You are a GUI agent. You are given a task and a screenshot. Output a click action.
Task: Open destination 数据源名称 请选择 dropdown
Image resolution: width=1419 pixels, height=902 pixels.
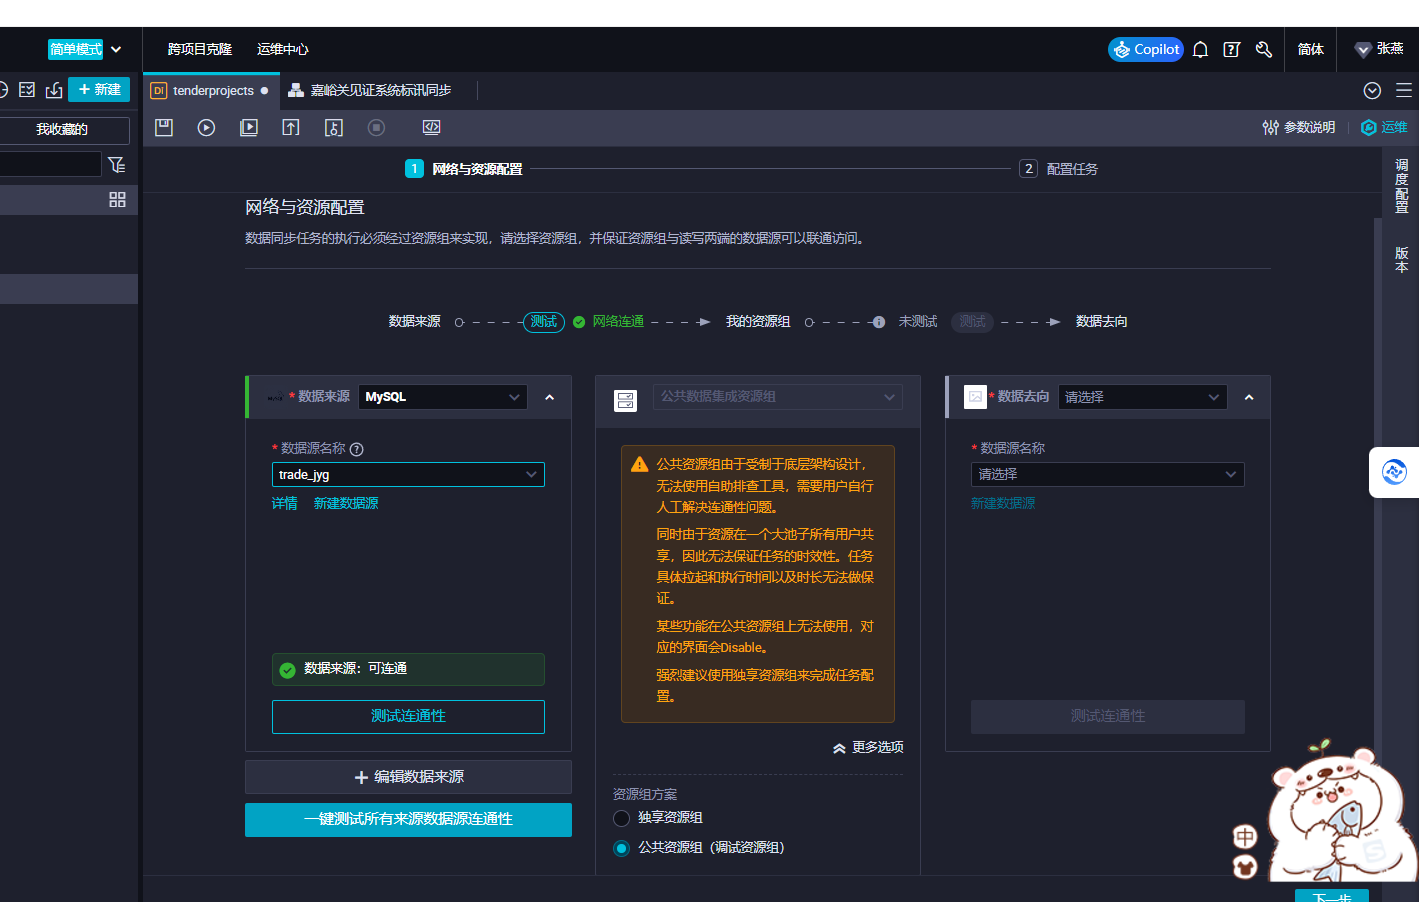pos(1108,474)
